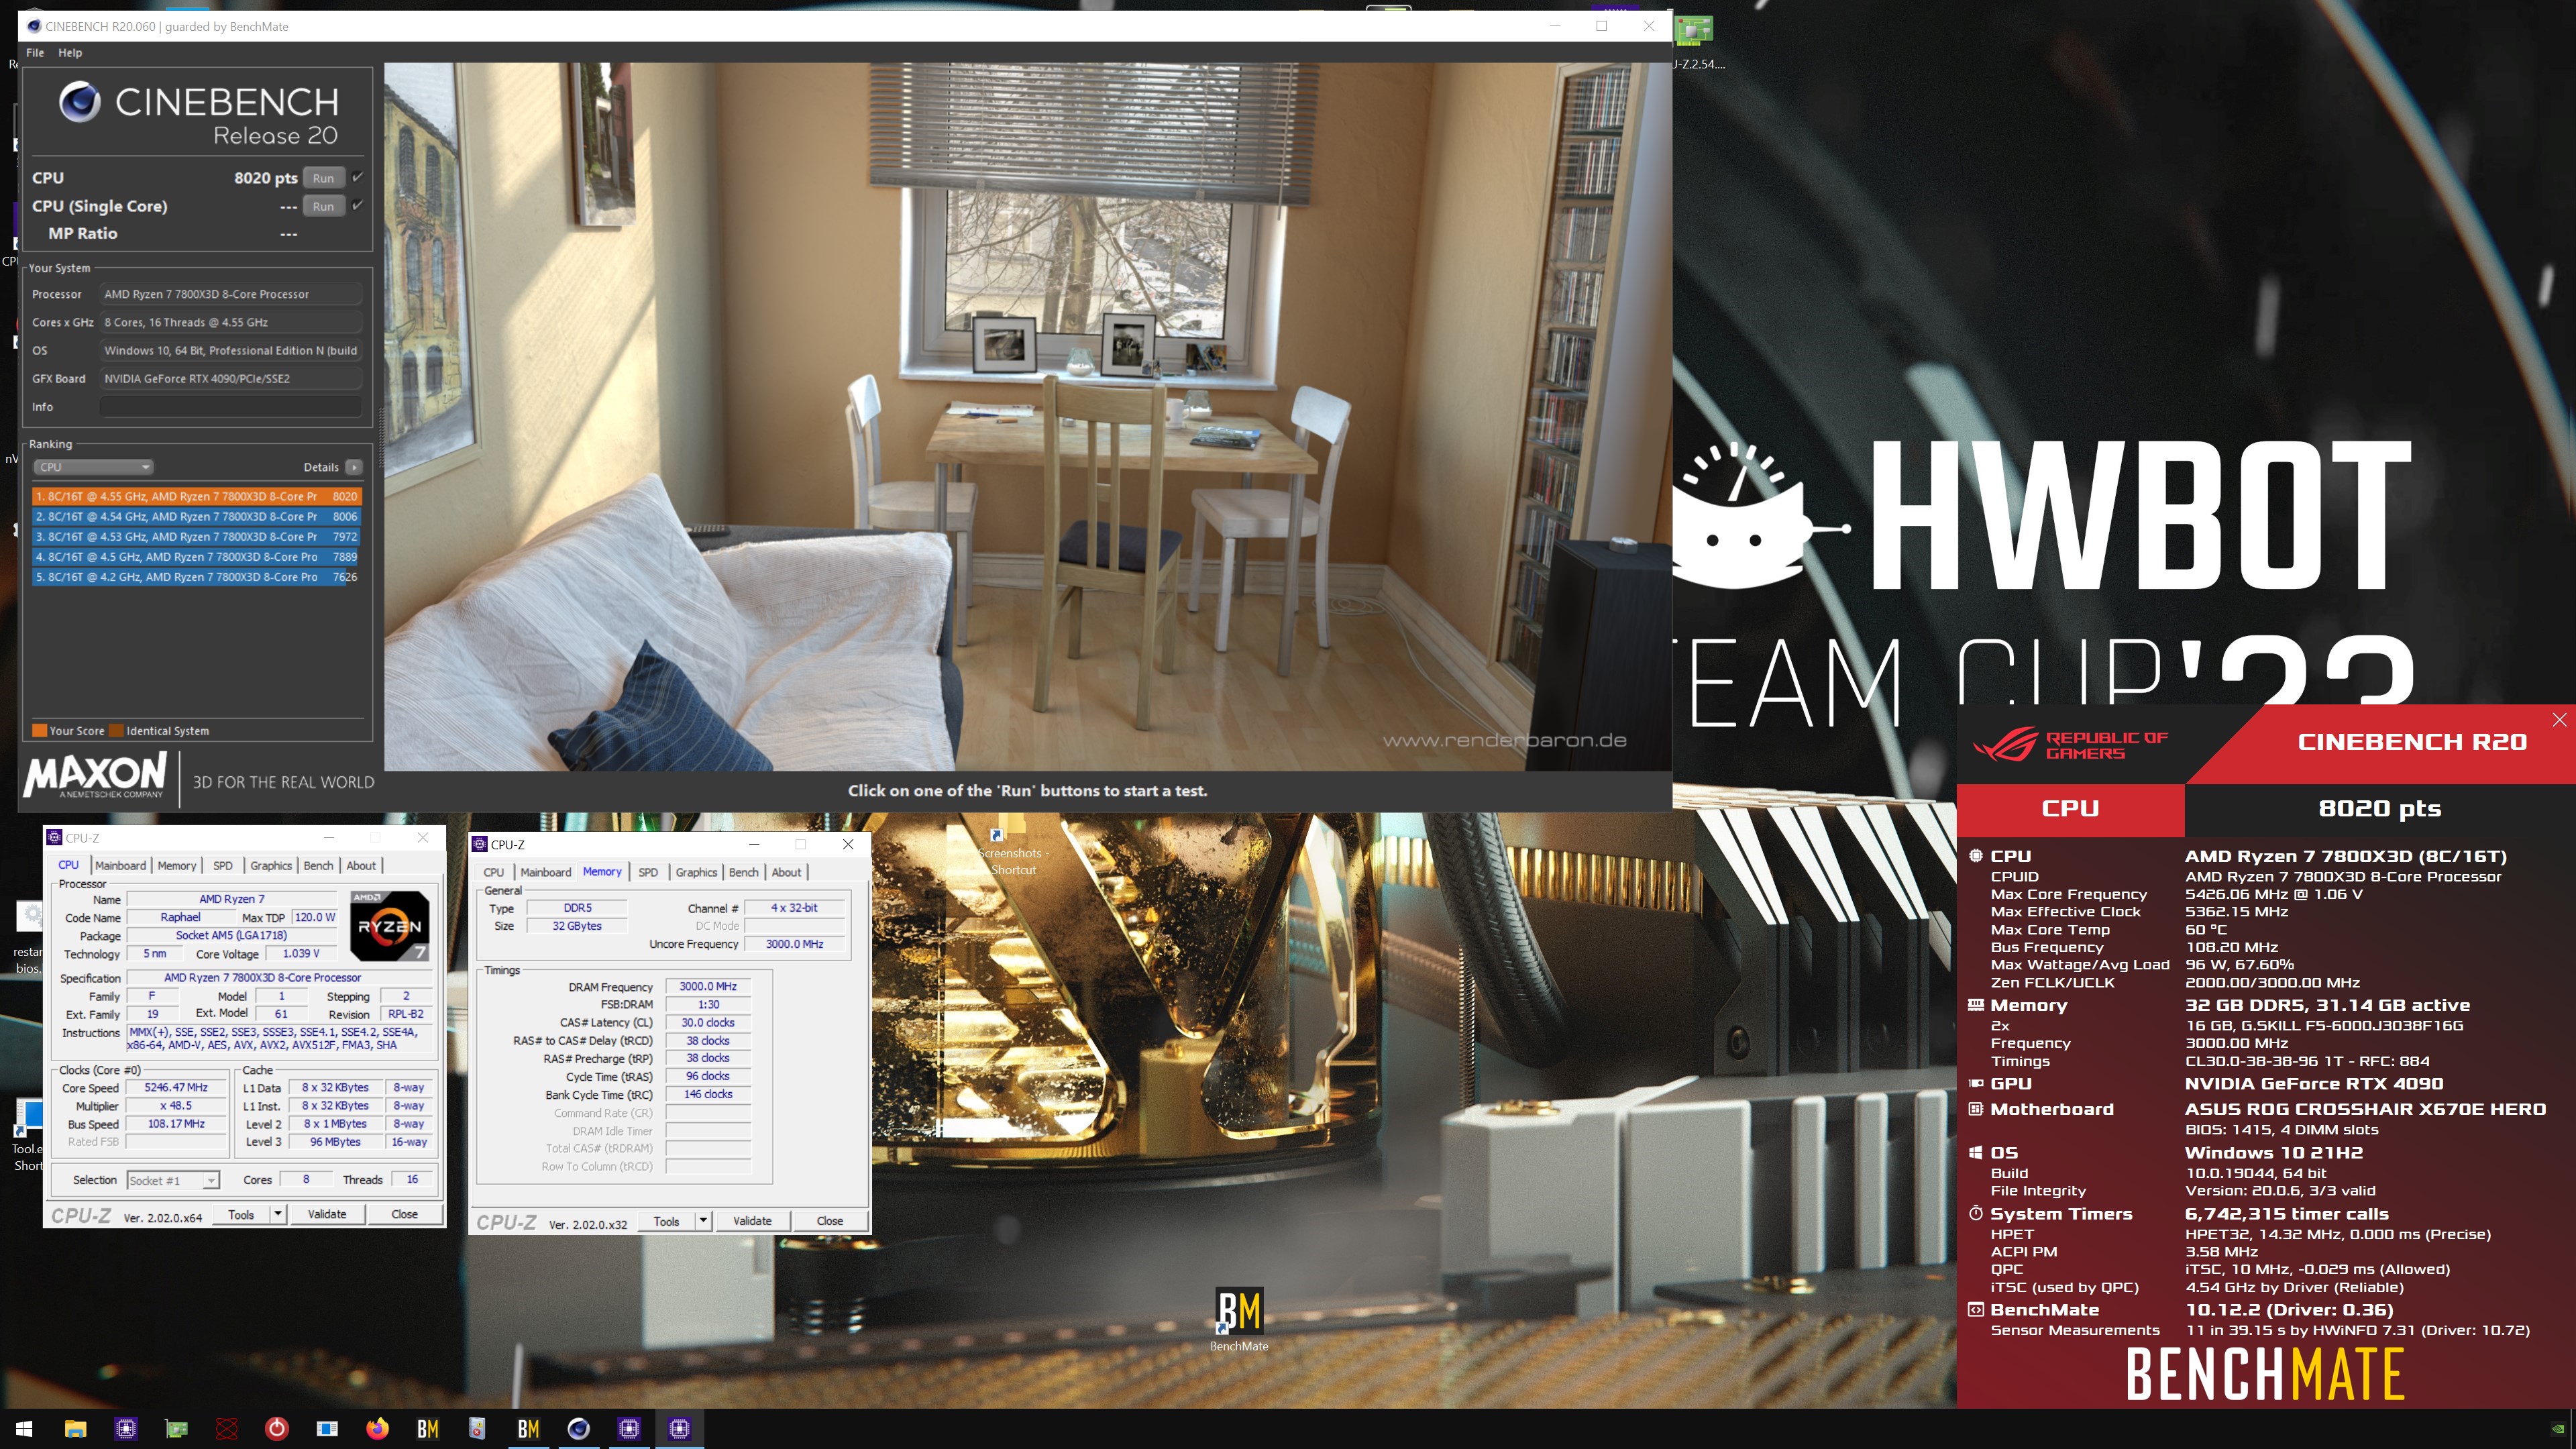
Task: Open the Ranking CPU dropdown
Action: (x=94, y=467)
